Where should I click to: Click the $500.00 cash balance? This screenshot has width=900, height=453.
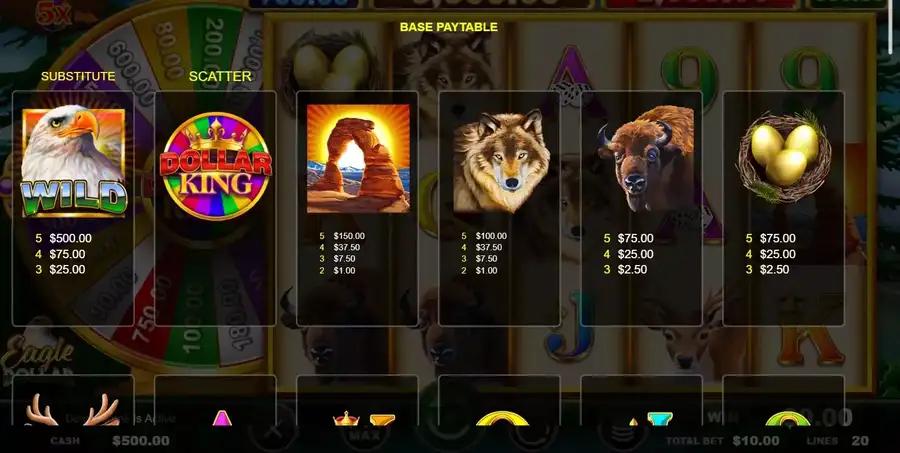pos(141,441)
